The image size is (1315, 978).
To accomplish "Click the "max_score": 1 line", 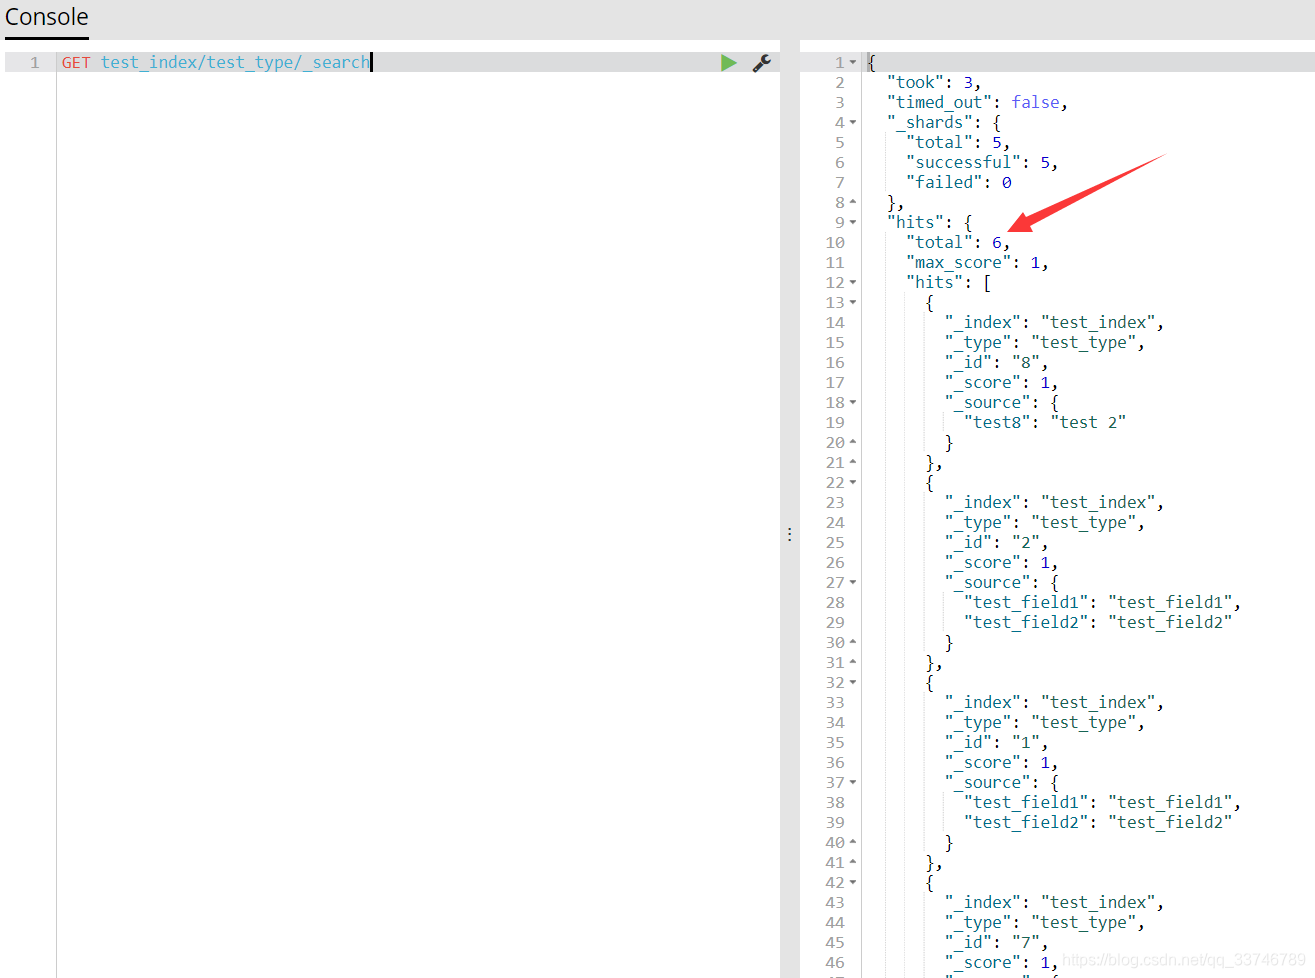I will point(977,262).
